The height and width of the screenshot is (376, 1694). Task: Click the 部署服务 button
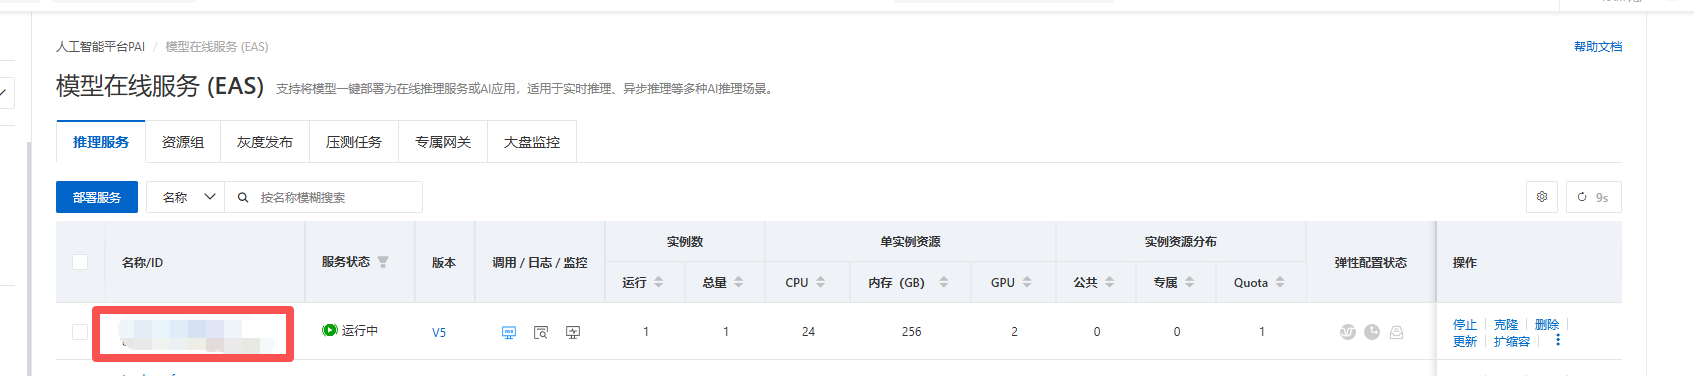tap(97, 197)
